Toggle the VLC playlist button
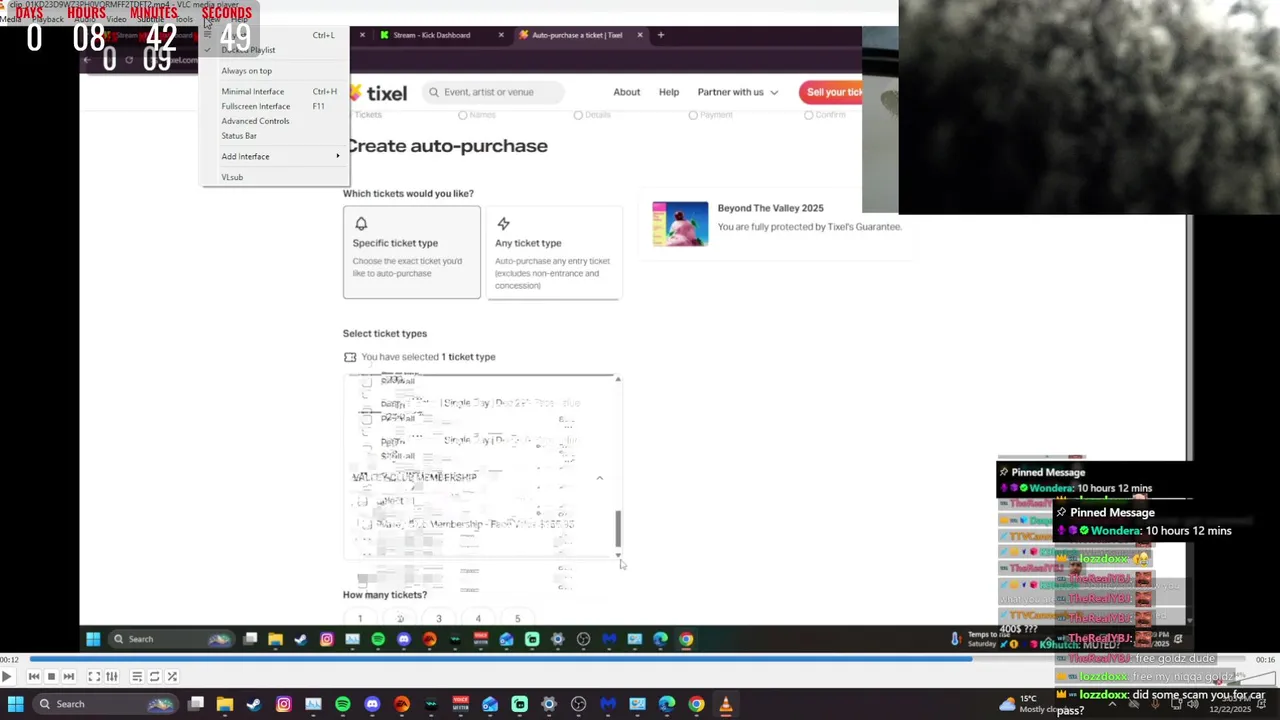1280x720 pixels. point(137,677)
